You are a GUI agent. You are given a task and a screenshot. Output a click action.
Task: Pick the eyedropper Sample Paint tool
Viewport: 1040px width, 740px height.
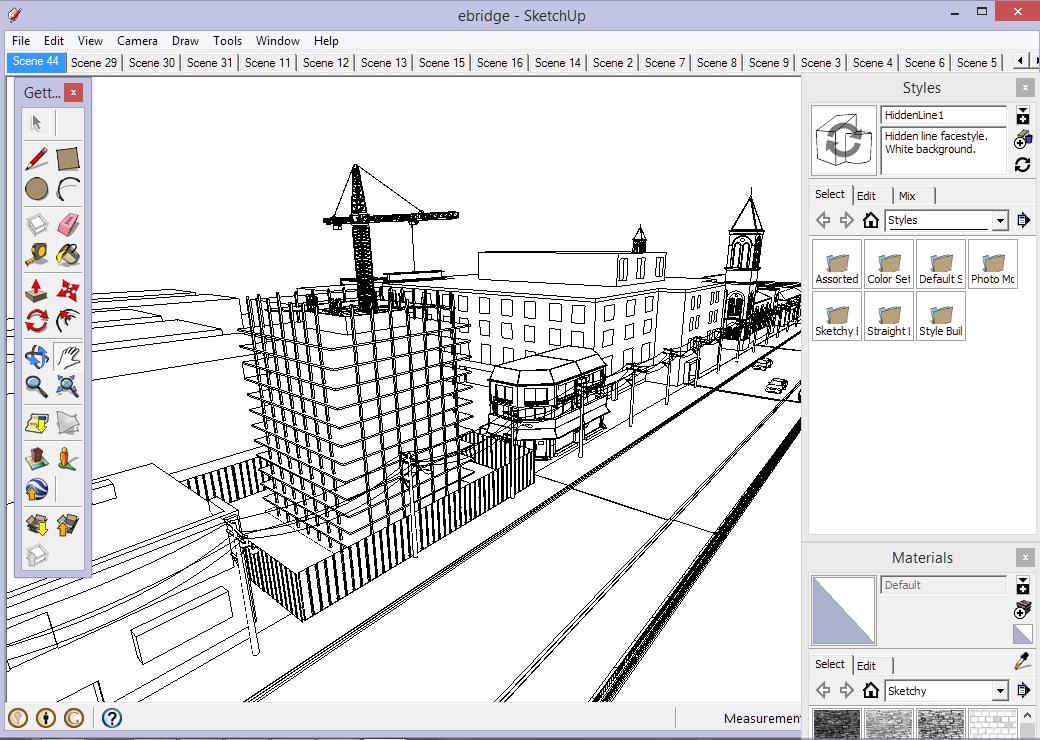pyautogui.click(x=1022, y=661)
